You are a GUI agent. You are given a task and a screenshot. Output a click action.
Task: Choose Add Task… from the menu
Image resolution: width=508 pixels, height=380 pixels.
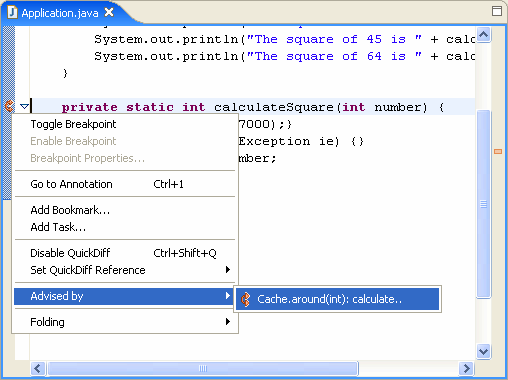click(x=125, y=227)
